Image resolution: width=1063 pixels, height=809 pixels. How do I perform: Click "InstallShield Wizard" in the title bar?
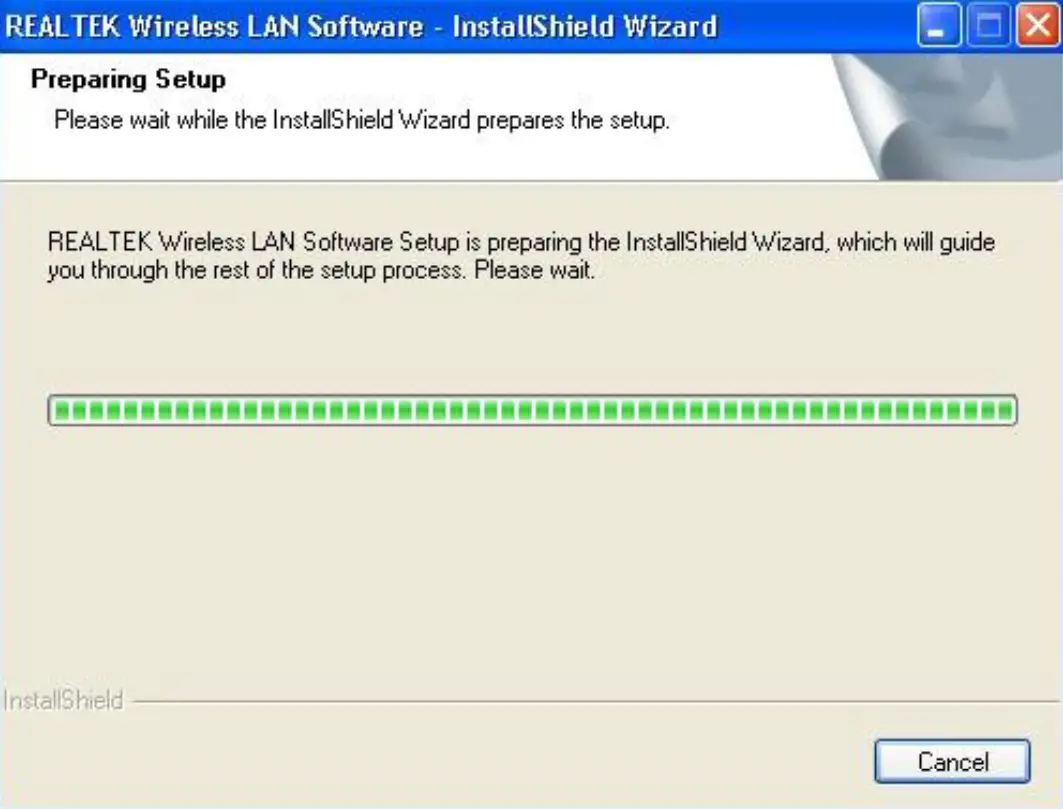[x=585, y=26]
